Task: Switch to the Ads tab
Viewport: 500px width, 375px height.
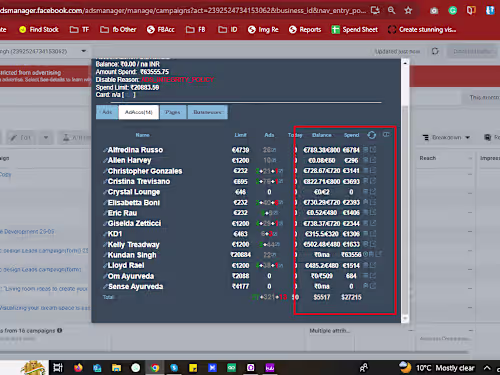Action: pos(107,112)
